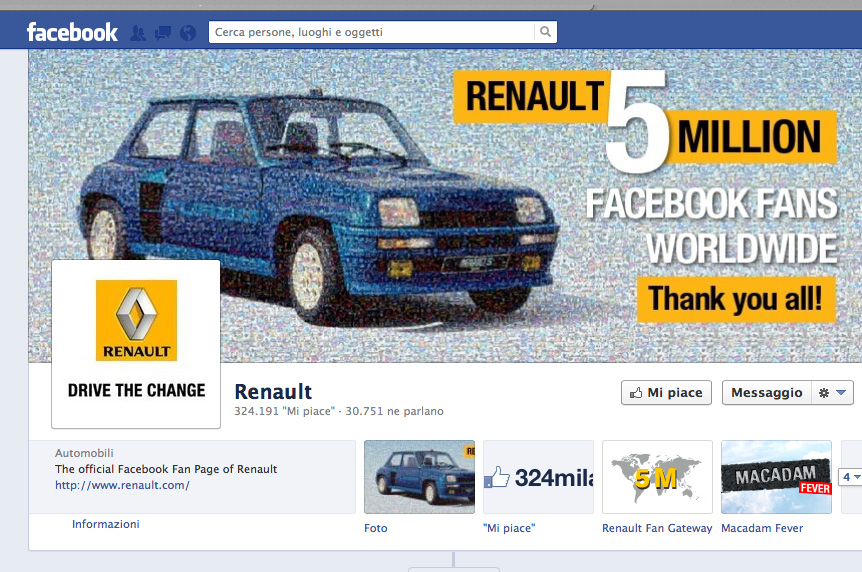
Task: Open the Foto car thumbnail
Action: (419, 477)
